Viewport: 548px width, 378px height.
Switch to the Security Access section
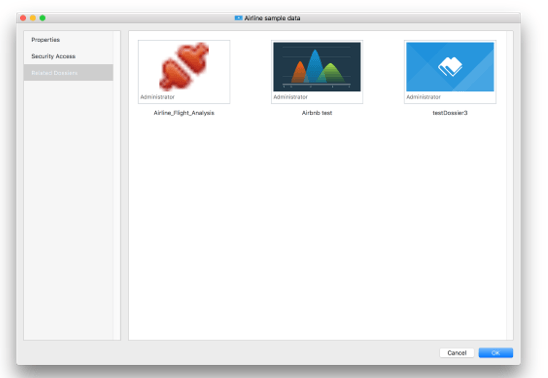pos(53,56)
